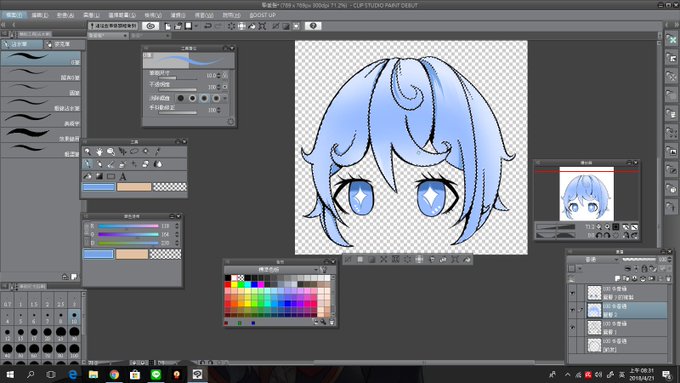Select the Gradient tool
This screenshot has height=383, width=680.
99,176
